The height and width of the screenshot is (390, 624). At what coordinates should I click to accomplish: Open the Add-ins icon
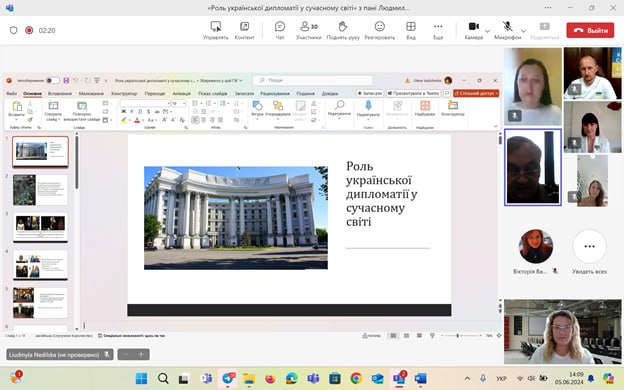425,105
